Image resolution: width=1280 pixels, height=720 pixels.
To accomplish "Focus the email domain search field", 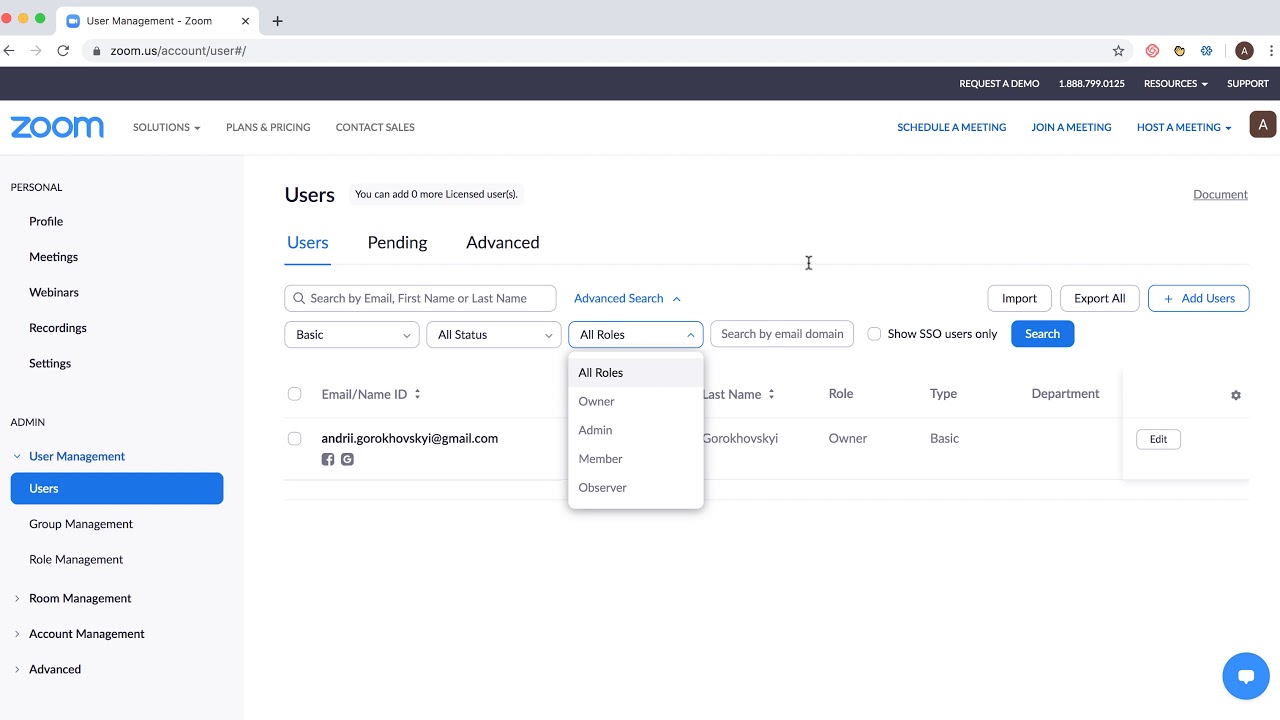I will 782,334.
